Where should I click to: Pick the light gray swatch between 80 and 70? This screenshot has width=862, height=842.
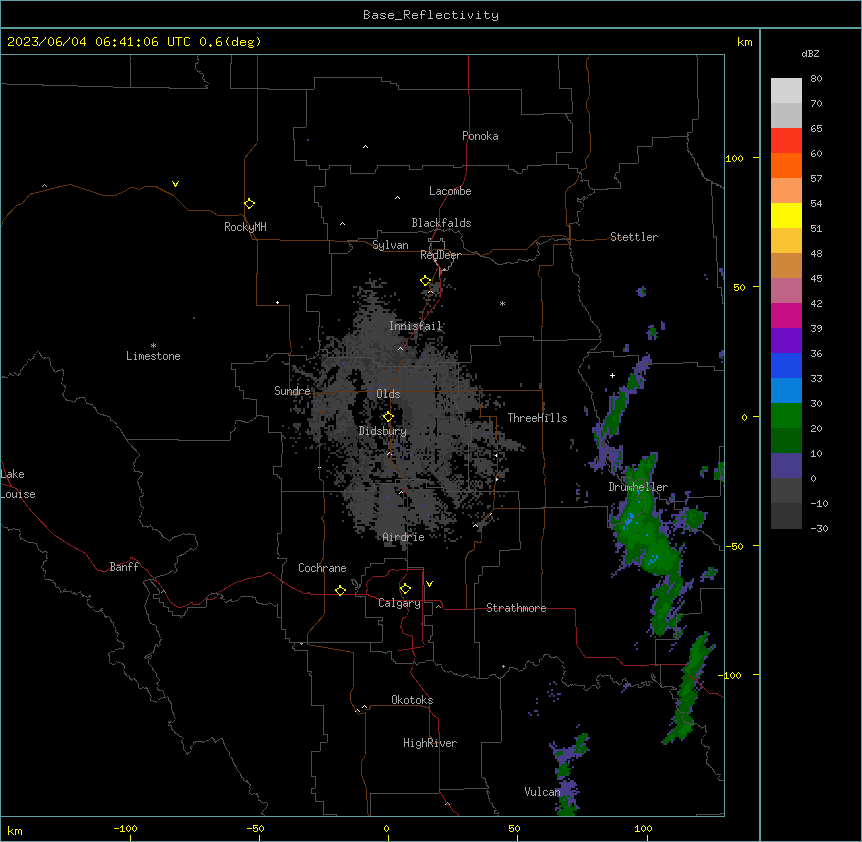(x=786, y=90)
